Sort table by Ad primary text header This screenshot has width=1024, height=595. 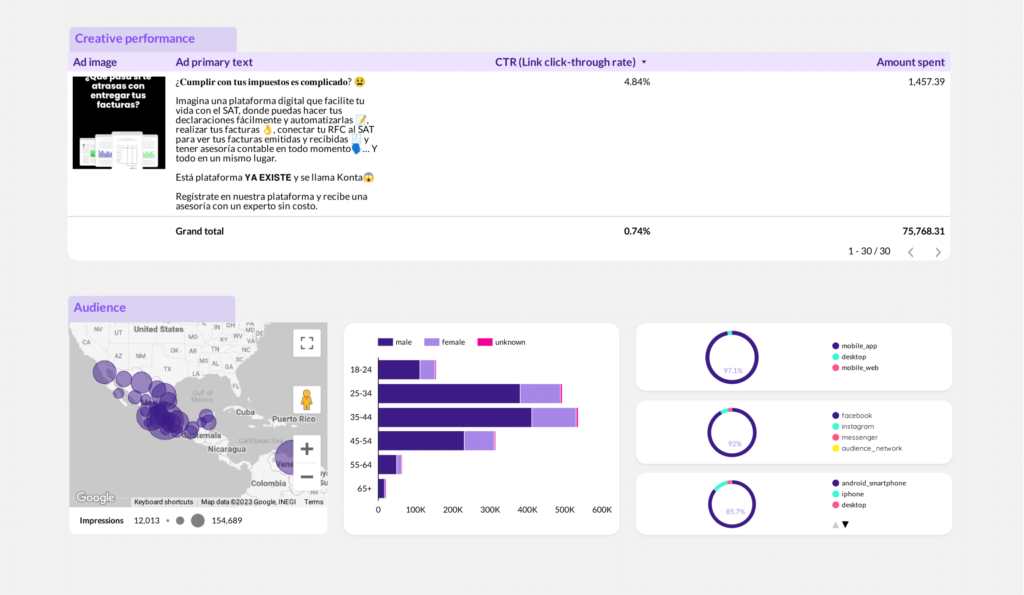tap(214, 62)
